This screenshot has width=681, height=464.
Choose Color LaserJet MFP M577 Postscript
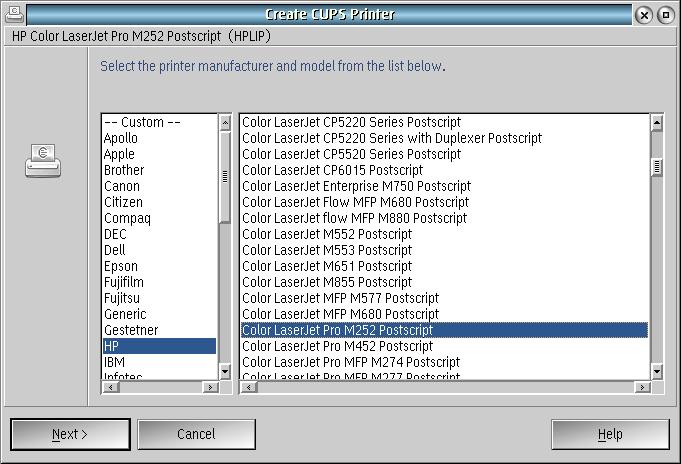pos(444,298)
